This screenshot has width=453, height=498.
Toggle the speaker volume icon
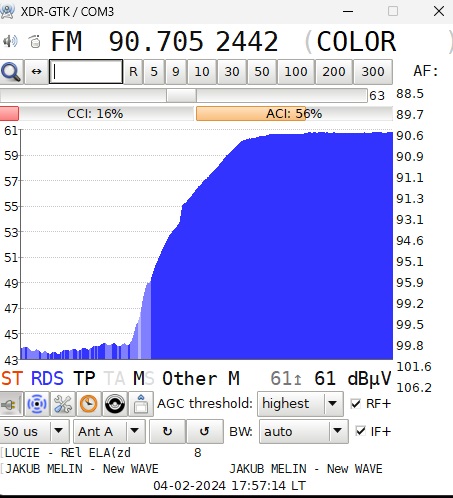pos(10,41)
